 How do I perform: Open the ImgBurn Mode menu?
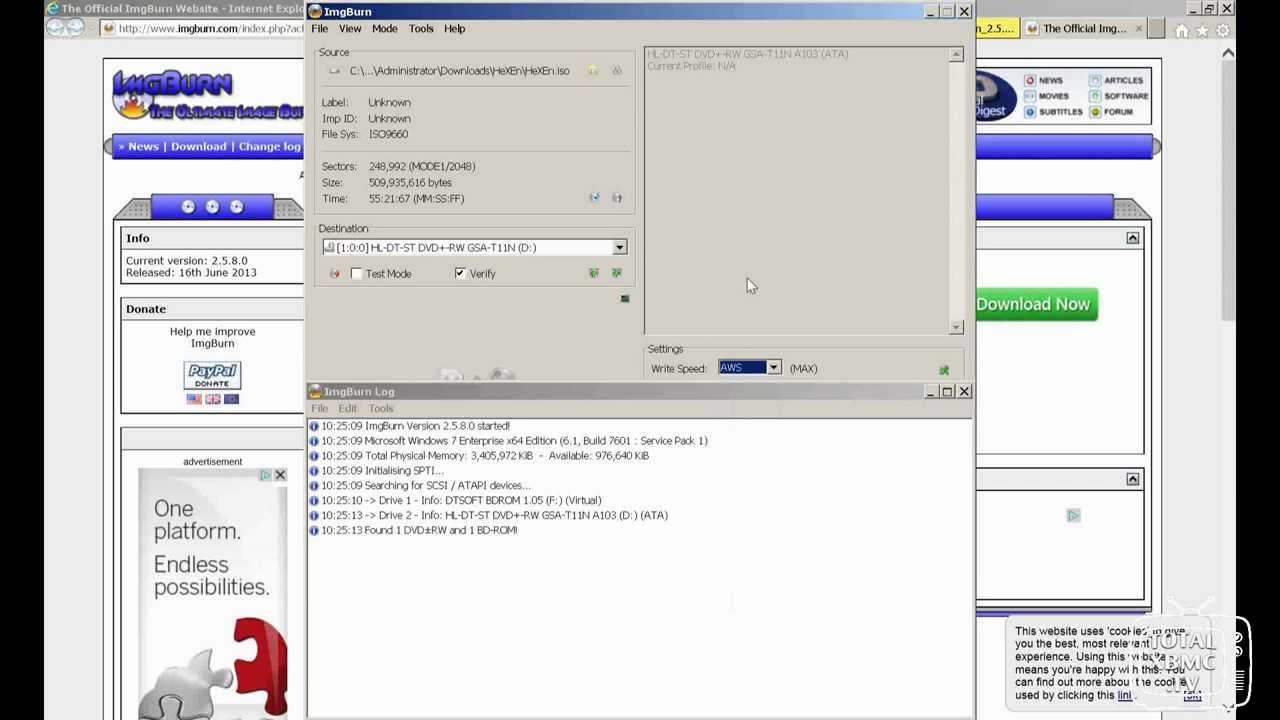385,29
